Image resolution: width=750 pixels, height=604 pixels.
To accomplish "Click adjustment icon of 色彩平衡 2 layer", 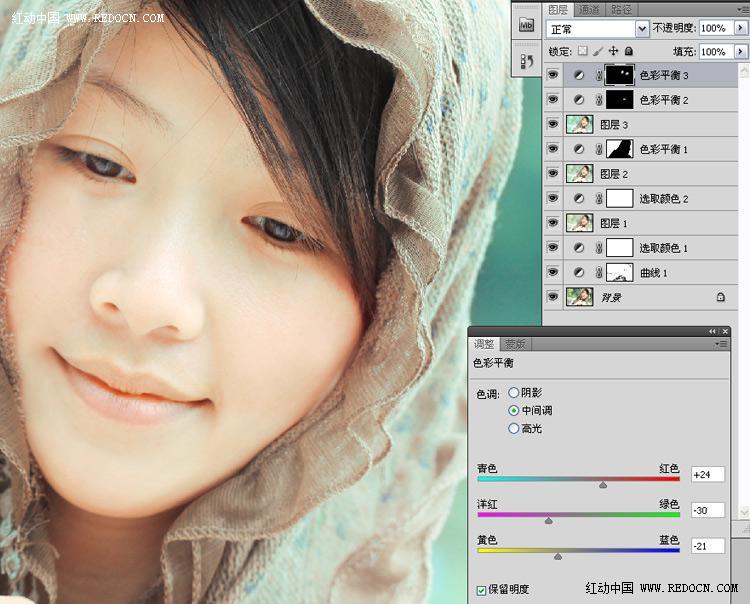I will (x=579, y=100).
